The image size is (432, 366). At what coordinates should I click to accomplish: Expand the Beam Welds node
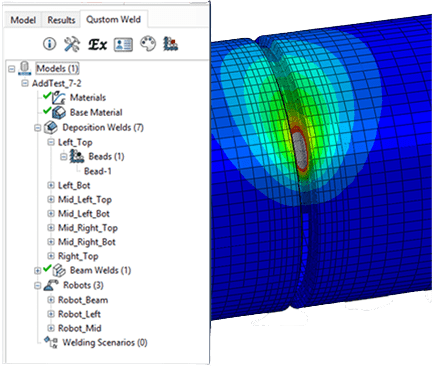pos(38,271)
